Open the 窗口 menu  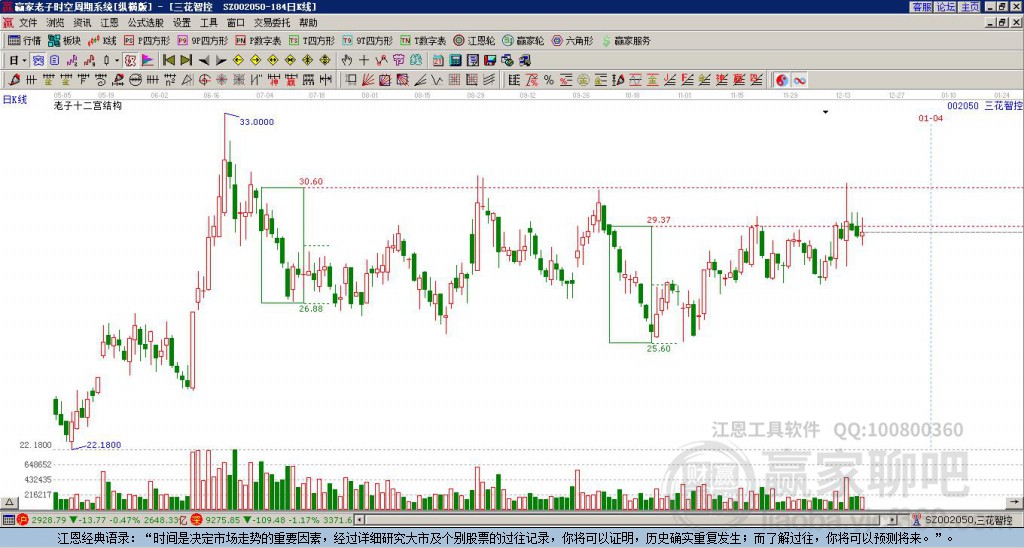[235, 23]
